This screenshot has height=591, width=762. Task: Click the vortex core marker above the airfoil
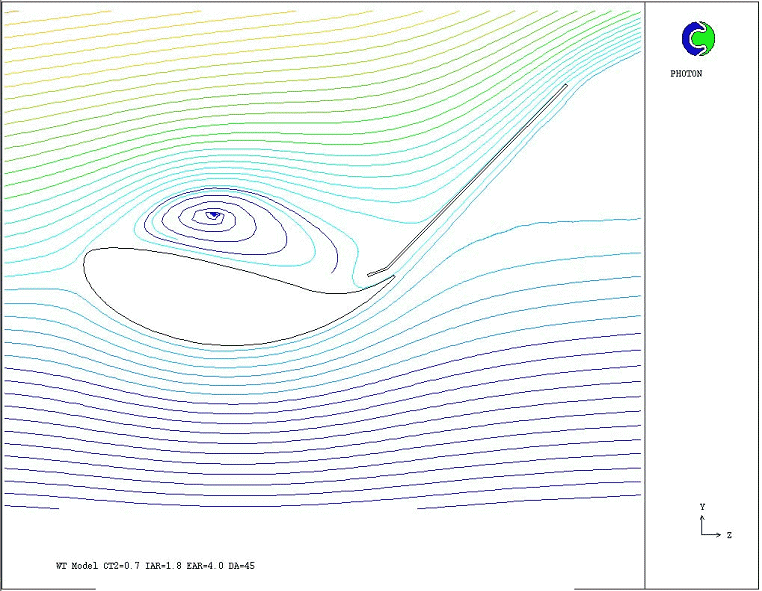[211, 214]
